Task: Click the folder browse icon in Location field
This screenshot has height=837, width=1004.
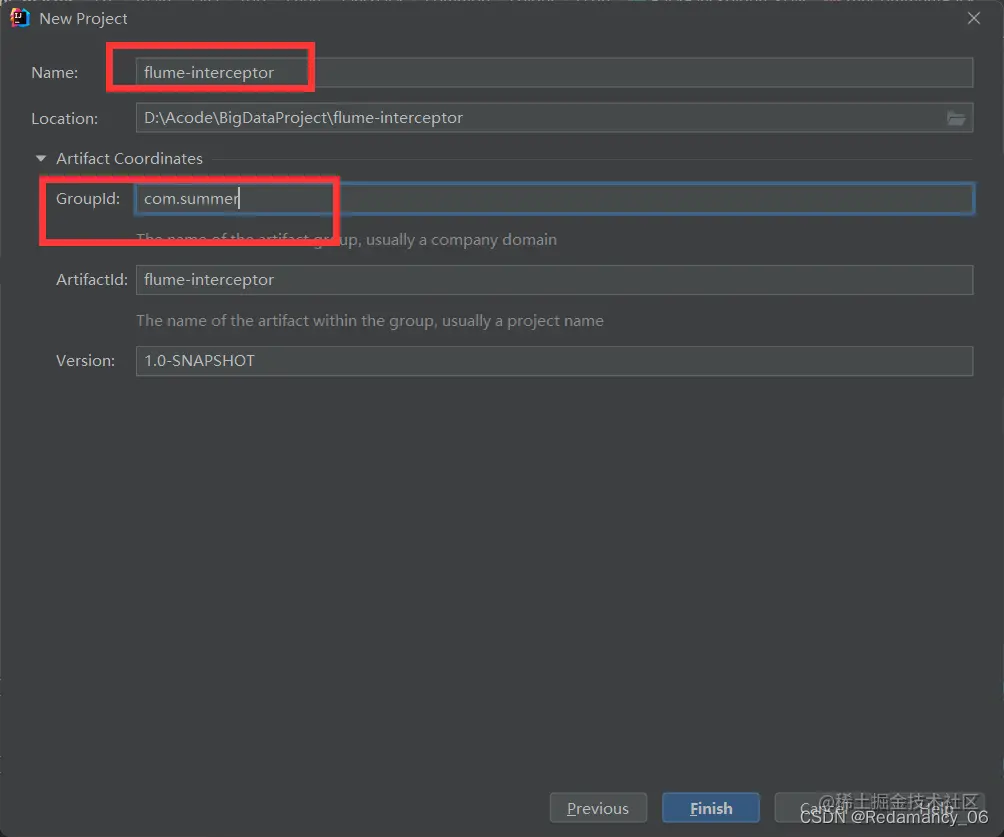Action: [956, 118]
